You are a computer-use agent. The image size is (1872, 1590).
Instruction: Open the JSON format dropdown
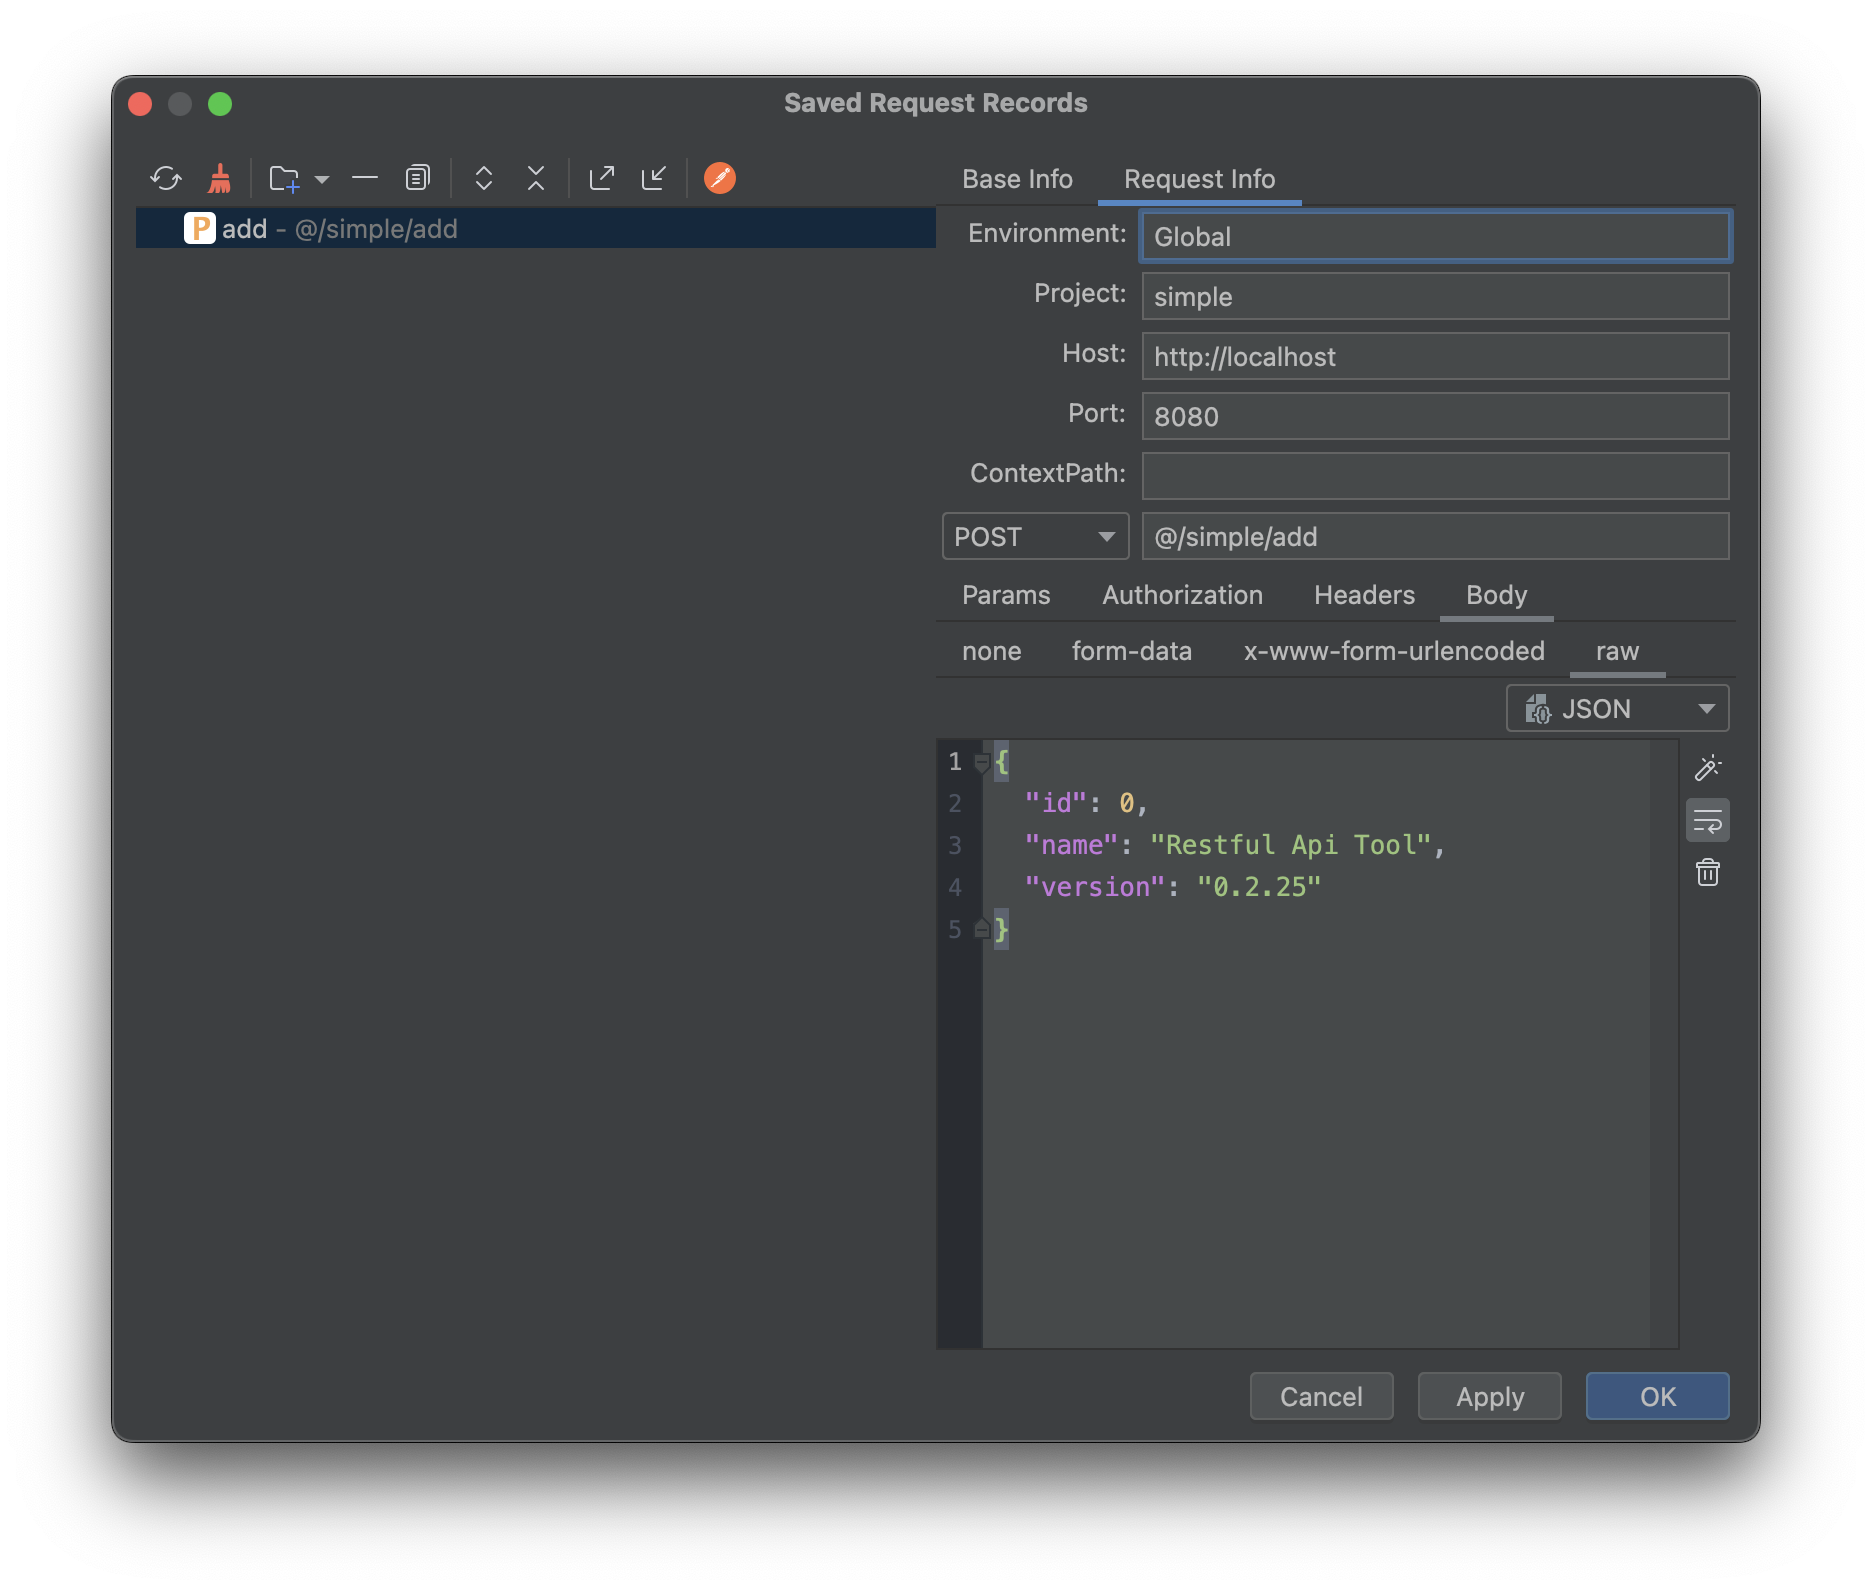click(1616, 708)
